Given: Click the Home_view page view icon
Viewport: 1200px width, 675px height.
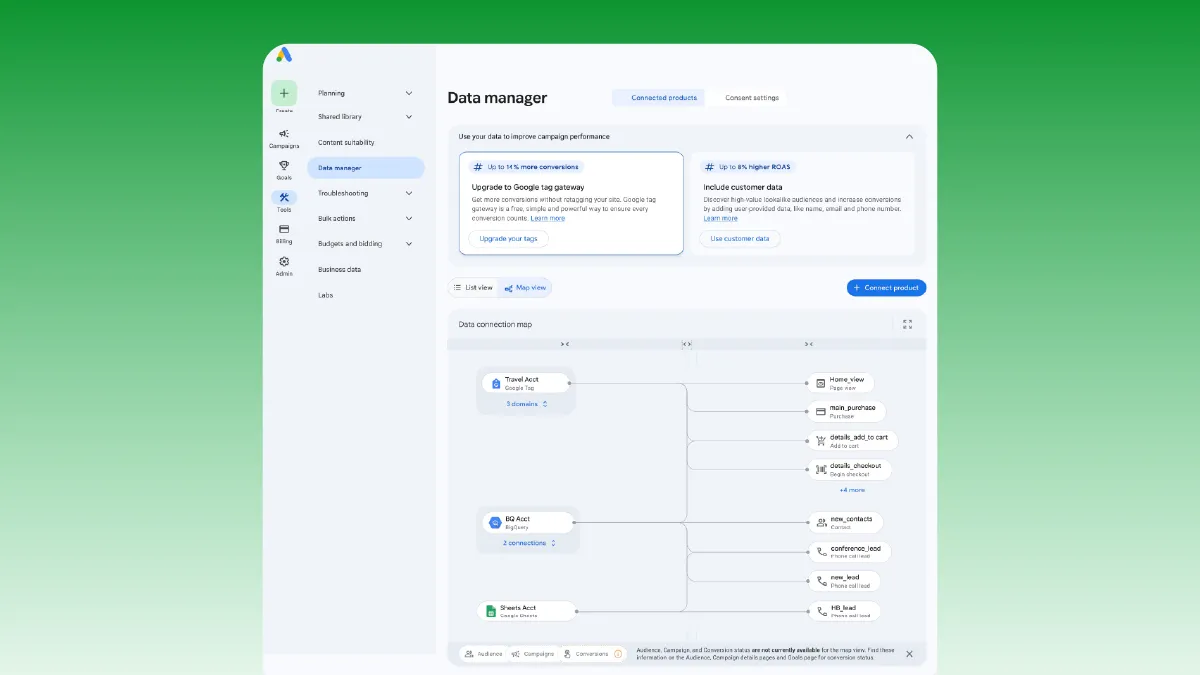Looking at the screenshot, I should coord(820,383).
